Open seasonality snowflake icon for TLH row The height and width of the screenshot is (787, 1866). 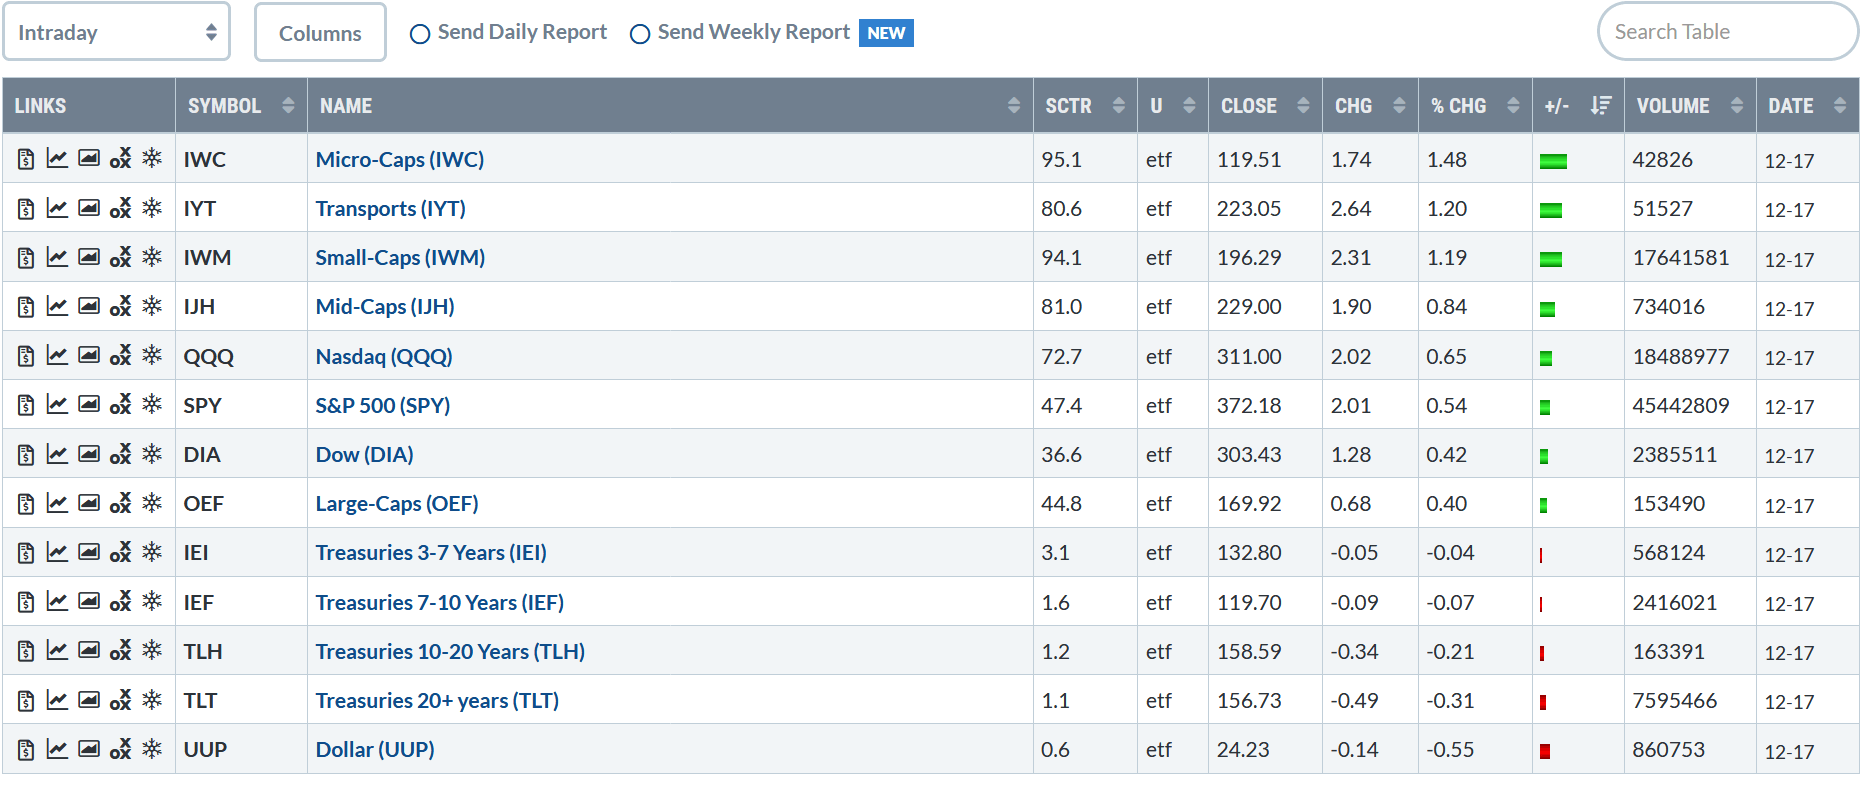pos(152,649)
